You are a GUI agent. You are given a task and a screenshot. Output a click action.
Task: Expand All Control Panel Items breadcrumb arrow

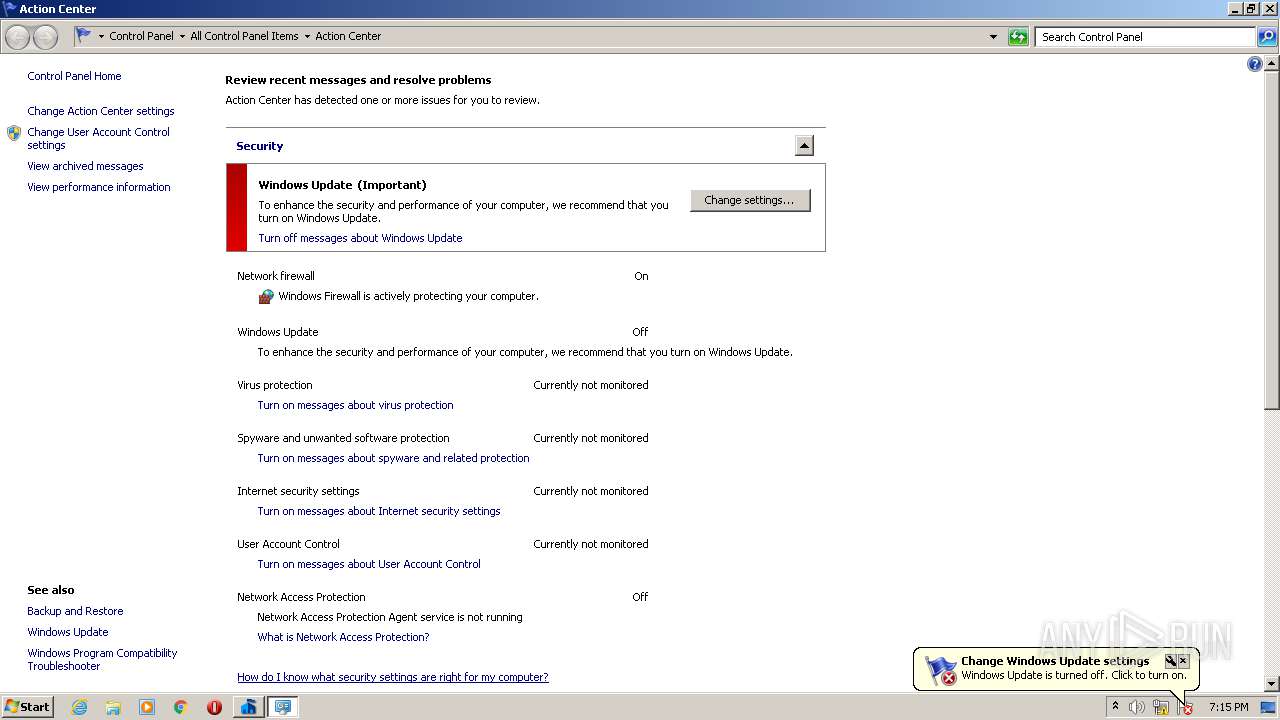pyautogui.click(x=307, y=37)
